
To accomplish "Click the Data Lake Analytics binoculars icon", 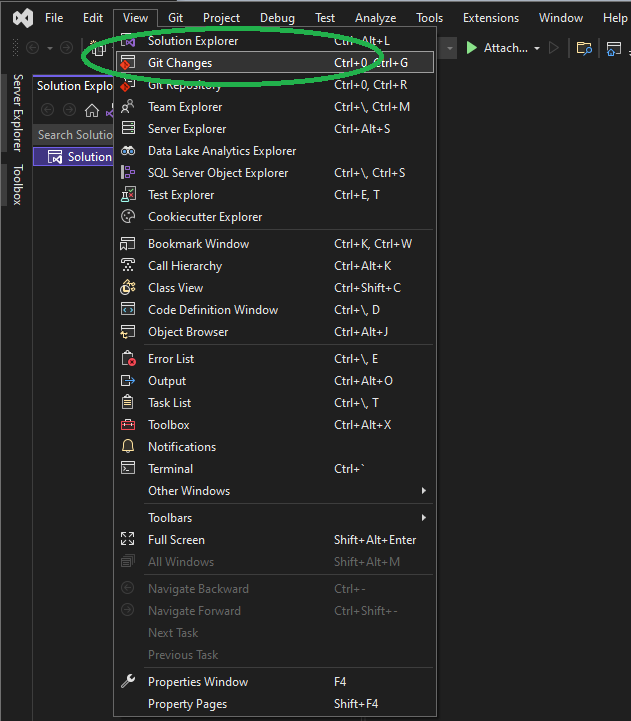I will point(128,151).
